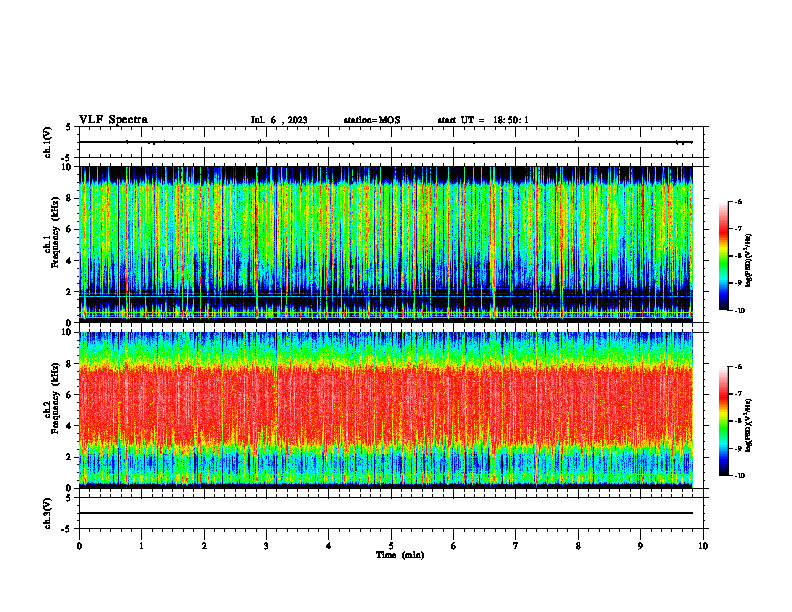Viewport: 792px width, 612px height.
Task: Click time axis end tick label "10"
Action: coord(703,546)
